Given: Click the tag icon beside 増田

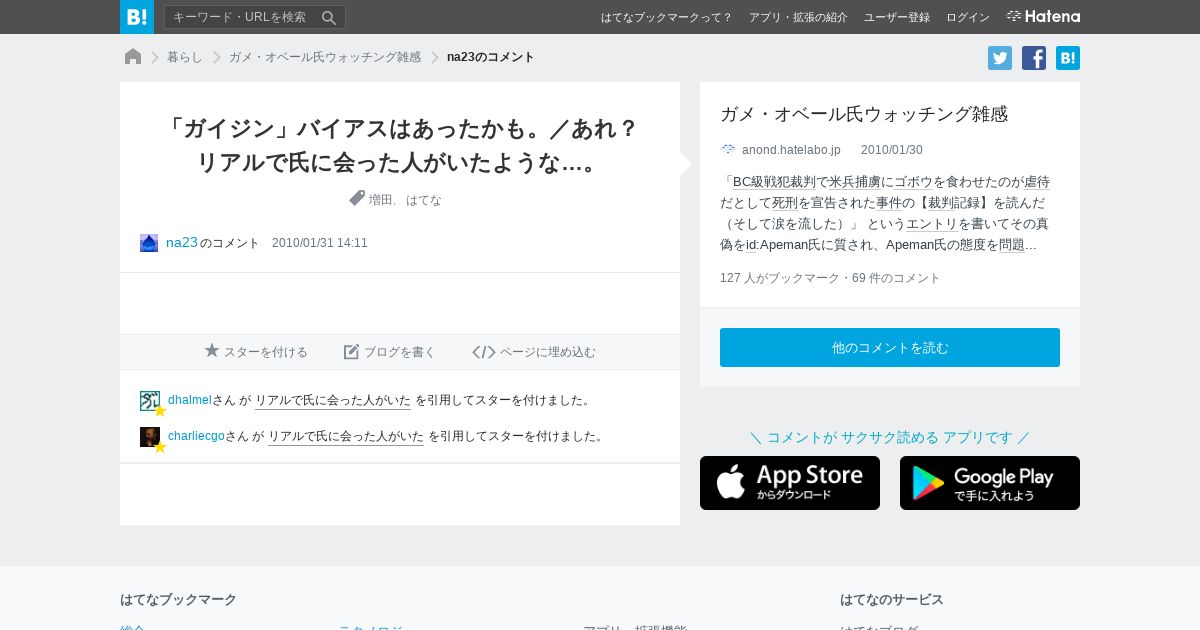Looking at the screenshot, I should tap(357, 198).
